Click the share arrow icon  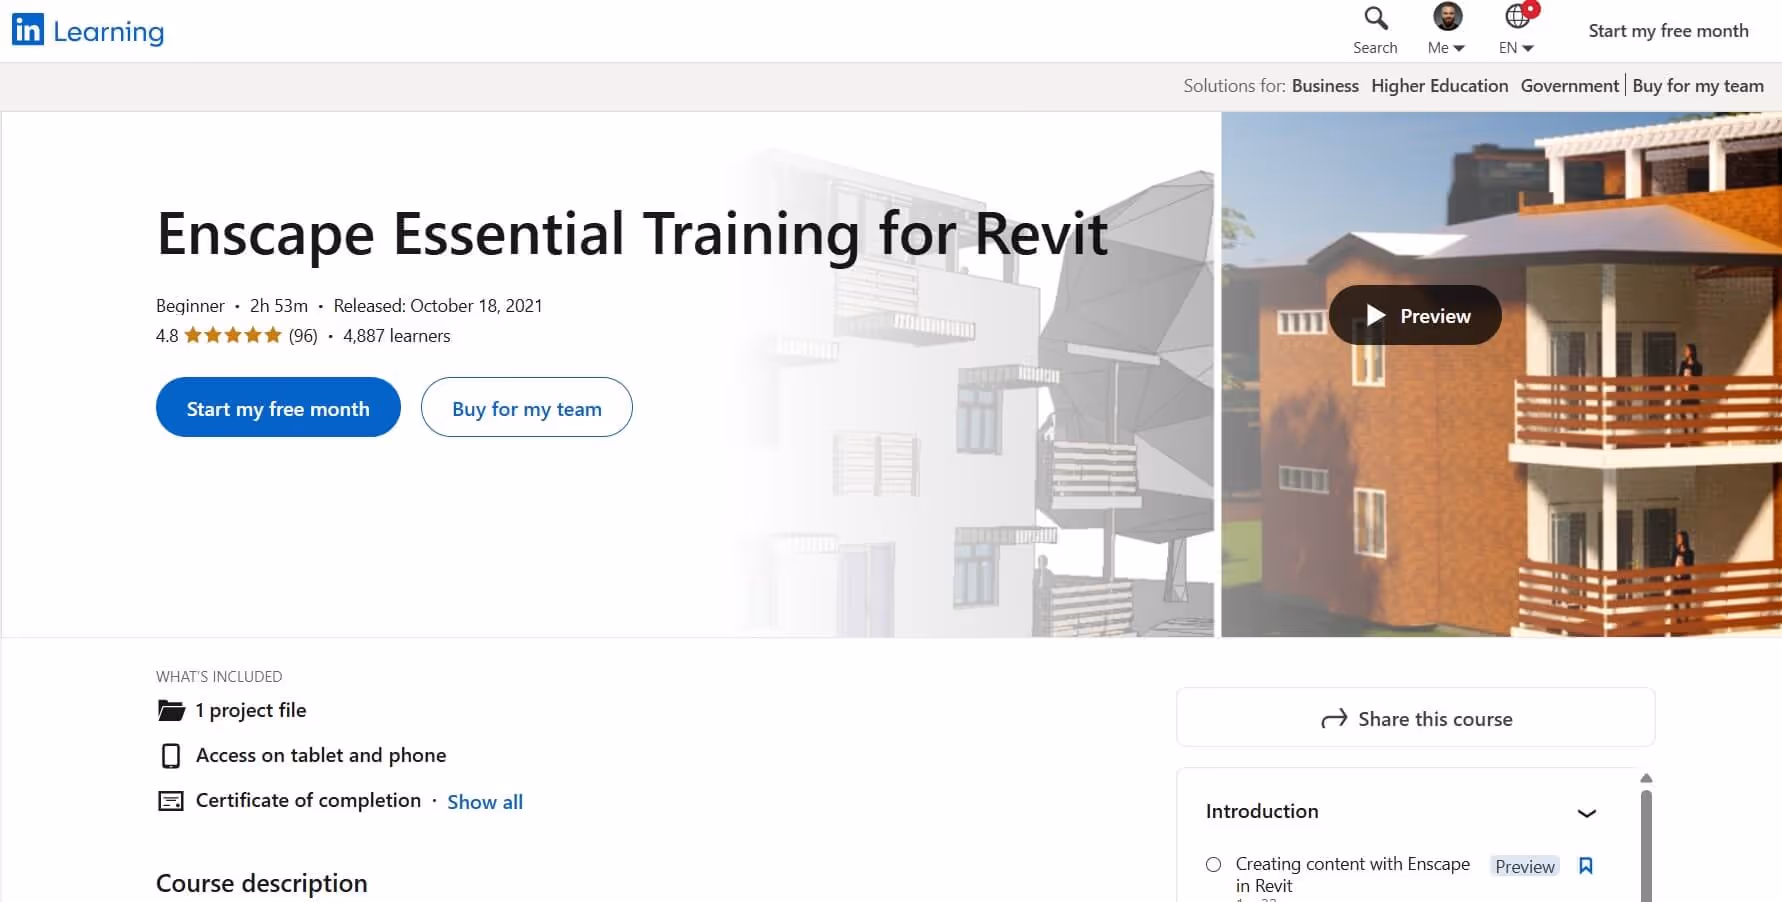pyautogui.click(x=1334, y=719)
